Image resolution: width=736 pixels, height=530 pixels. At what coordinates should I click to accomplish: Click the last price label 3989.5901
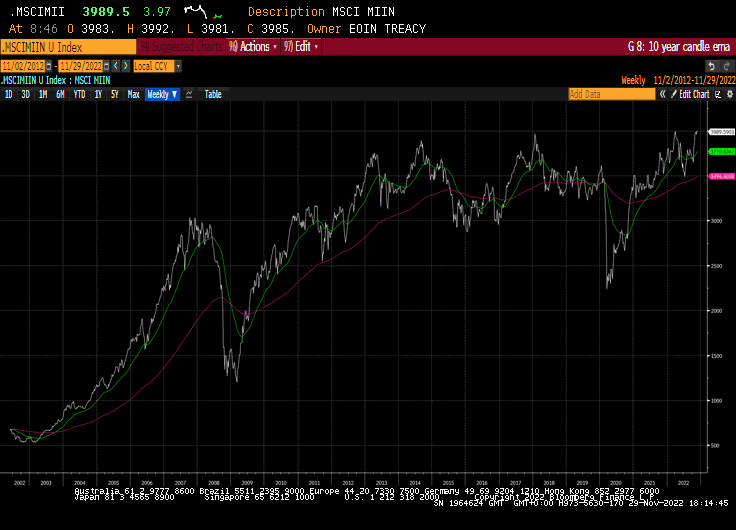tap(721, 132)
